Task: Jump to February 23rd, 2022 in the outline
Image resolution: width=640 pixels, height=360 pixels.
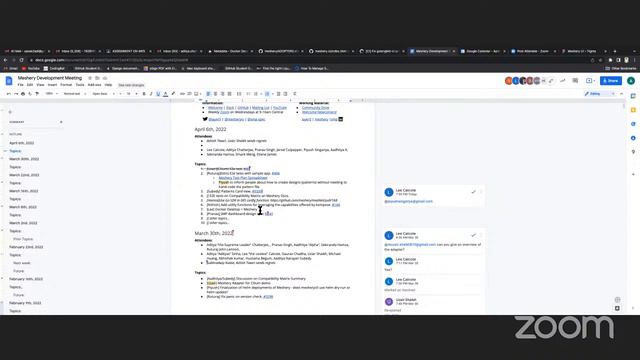Action: pyautogui.click(x=26, y=247)
